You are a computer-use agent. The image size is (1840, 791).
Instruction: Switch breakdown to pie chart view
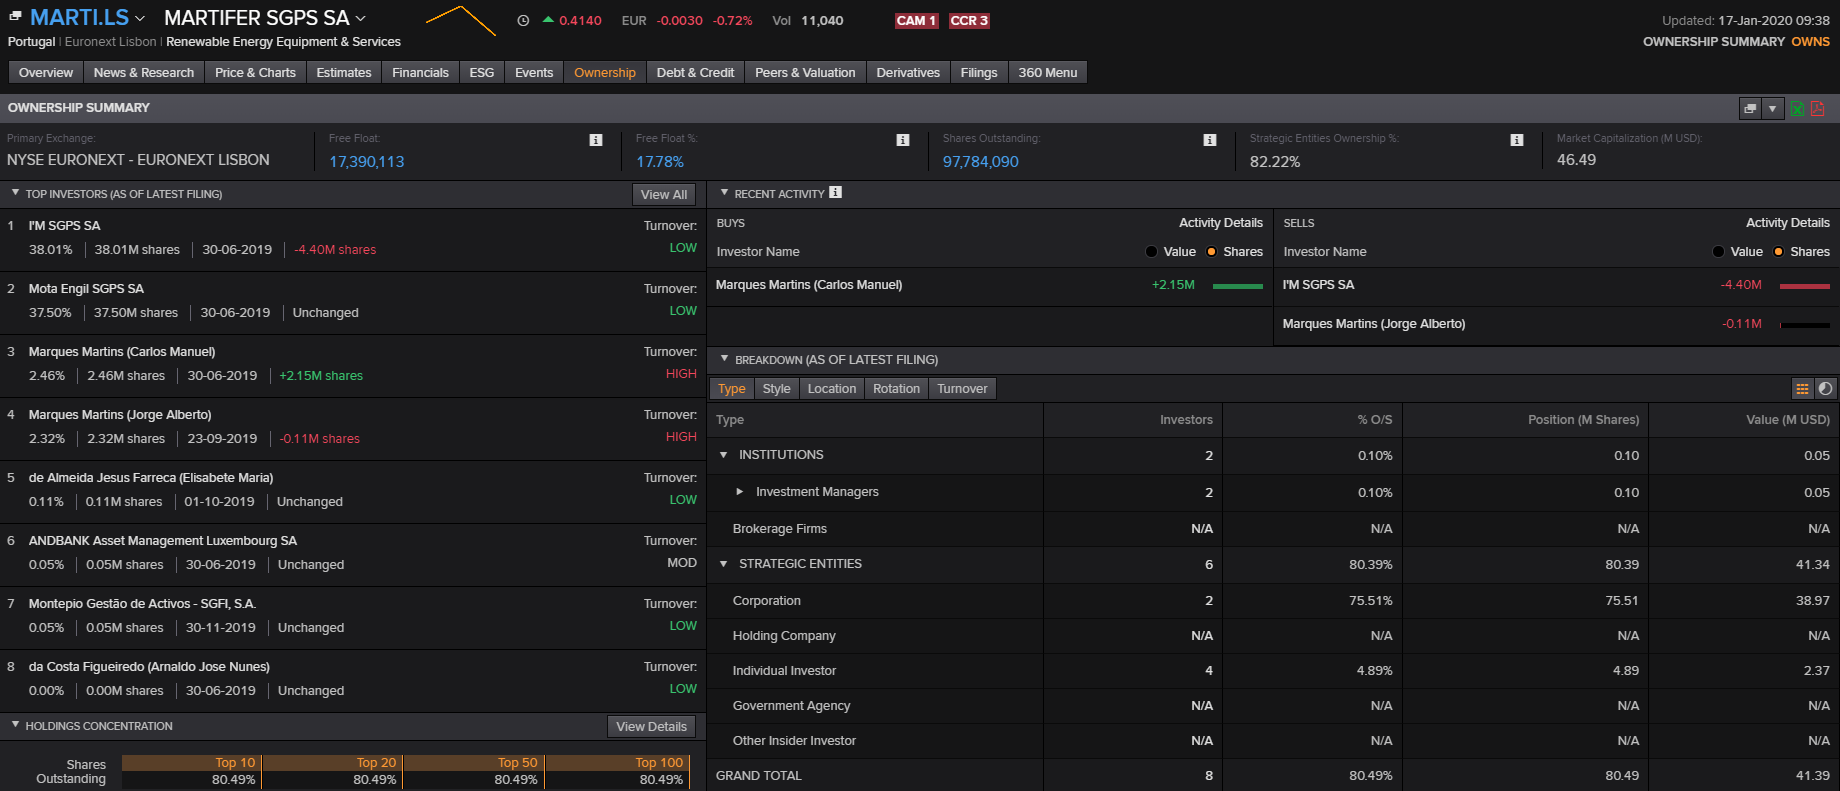[x=1825, y=389]
